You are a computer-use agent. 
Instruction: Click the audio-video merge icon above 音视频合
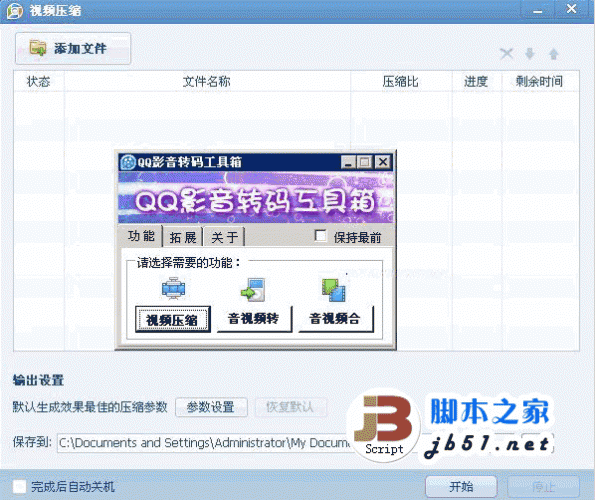tap(334, 290)
